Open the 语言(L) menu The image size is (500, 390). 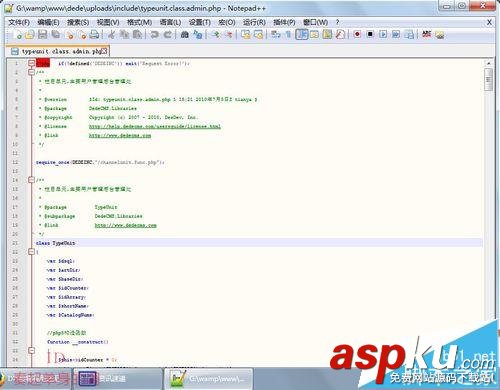[x=170, y=22]
